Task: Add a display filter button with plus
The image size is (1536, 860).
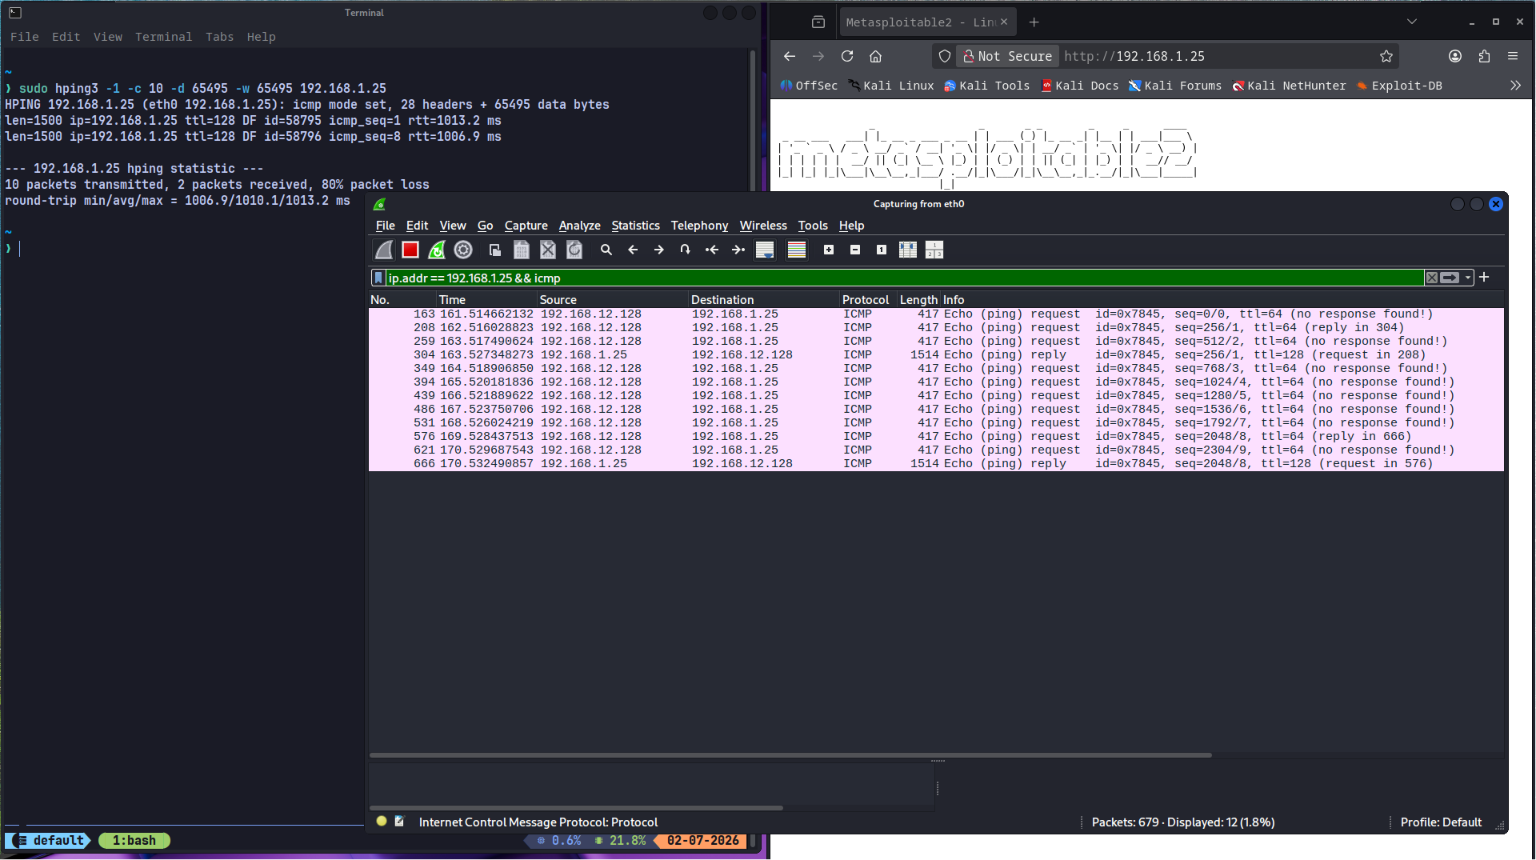Action: 1484,277
